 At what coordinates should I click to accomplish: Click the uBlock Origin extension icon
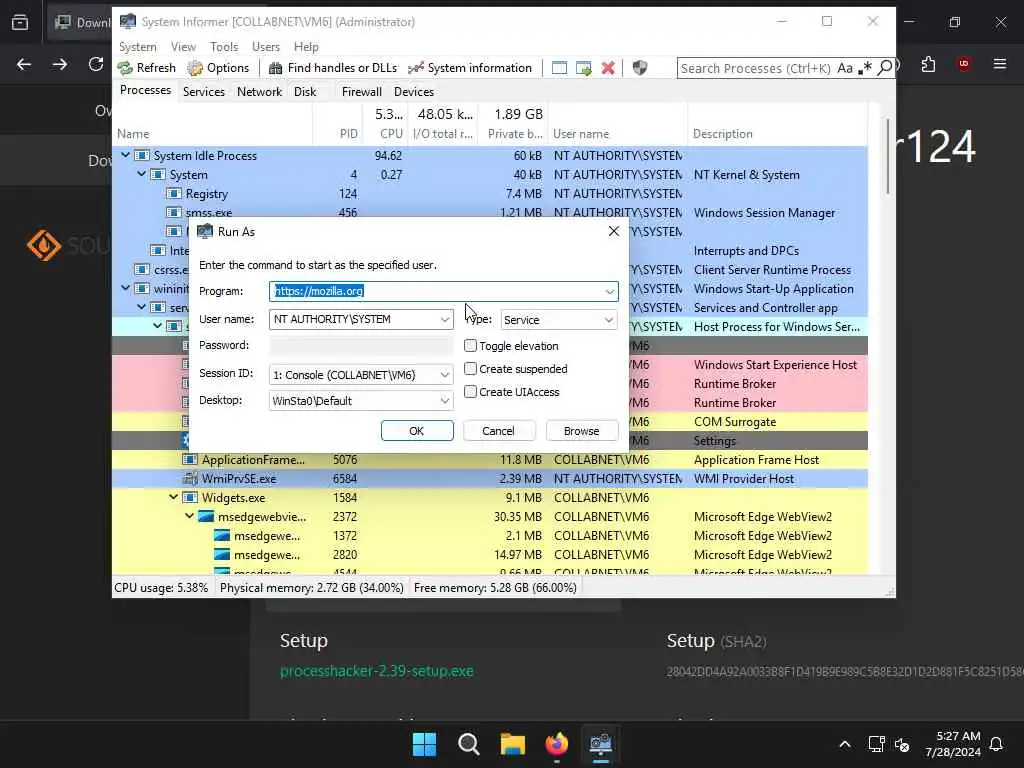pos(964,64)
